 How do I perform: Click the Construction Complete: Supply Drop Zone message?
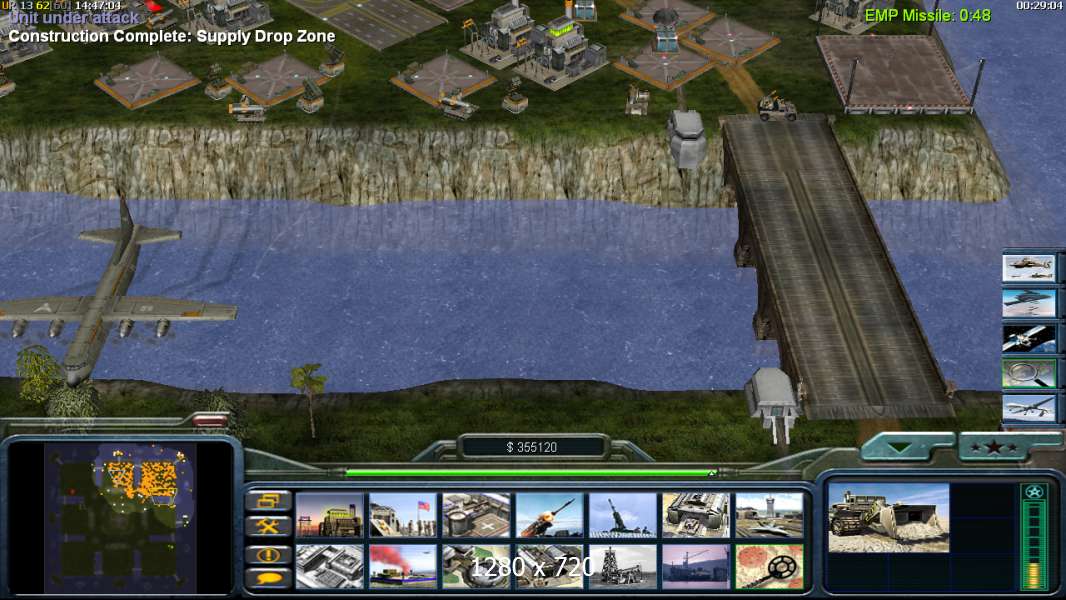click(x=172, y=37)
